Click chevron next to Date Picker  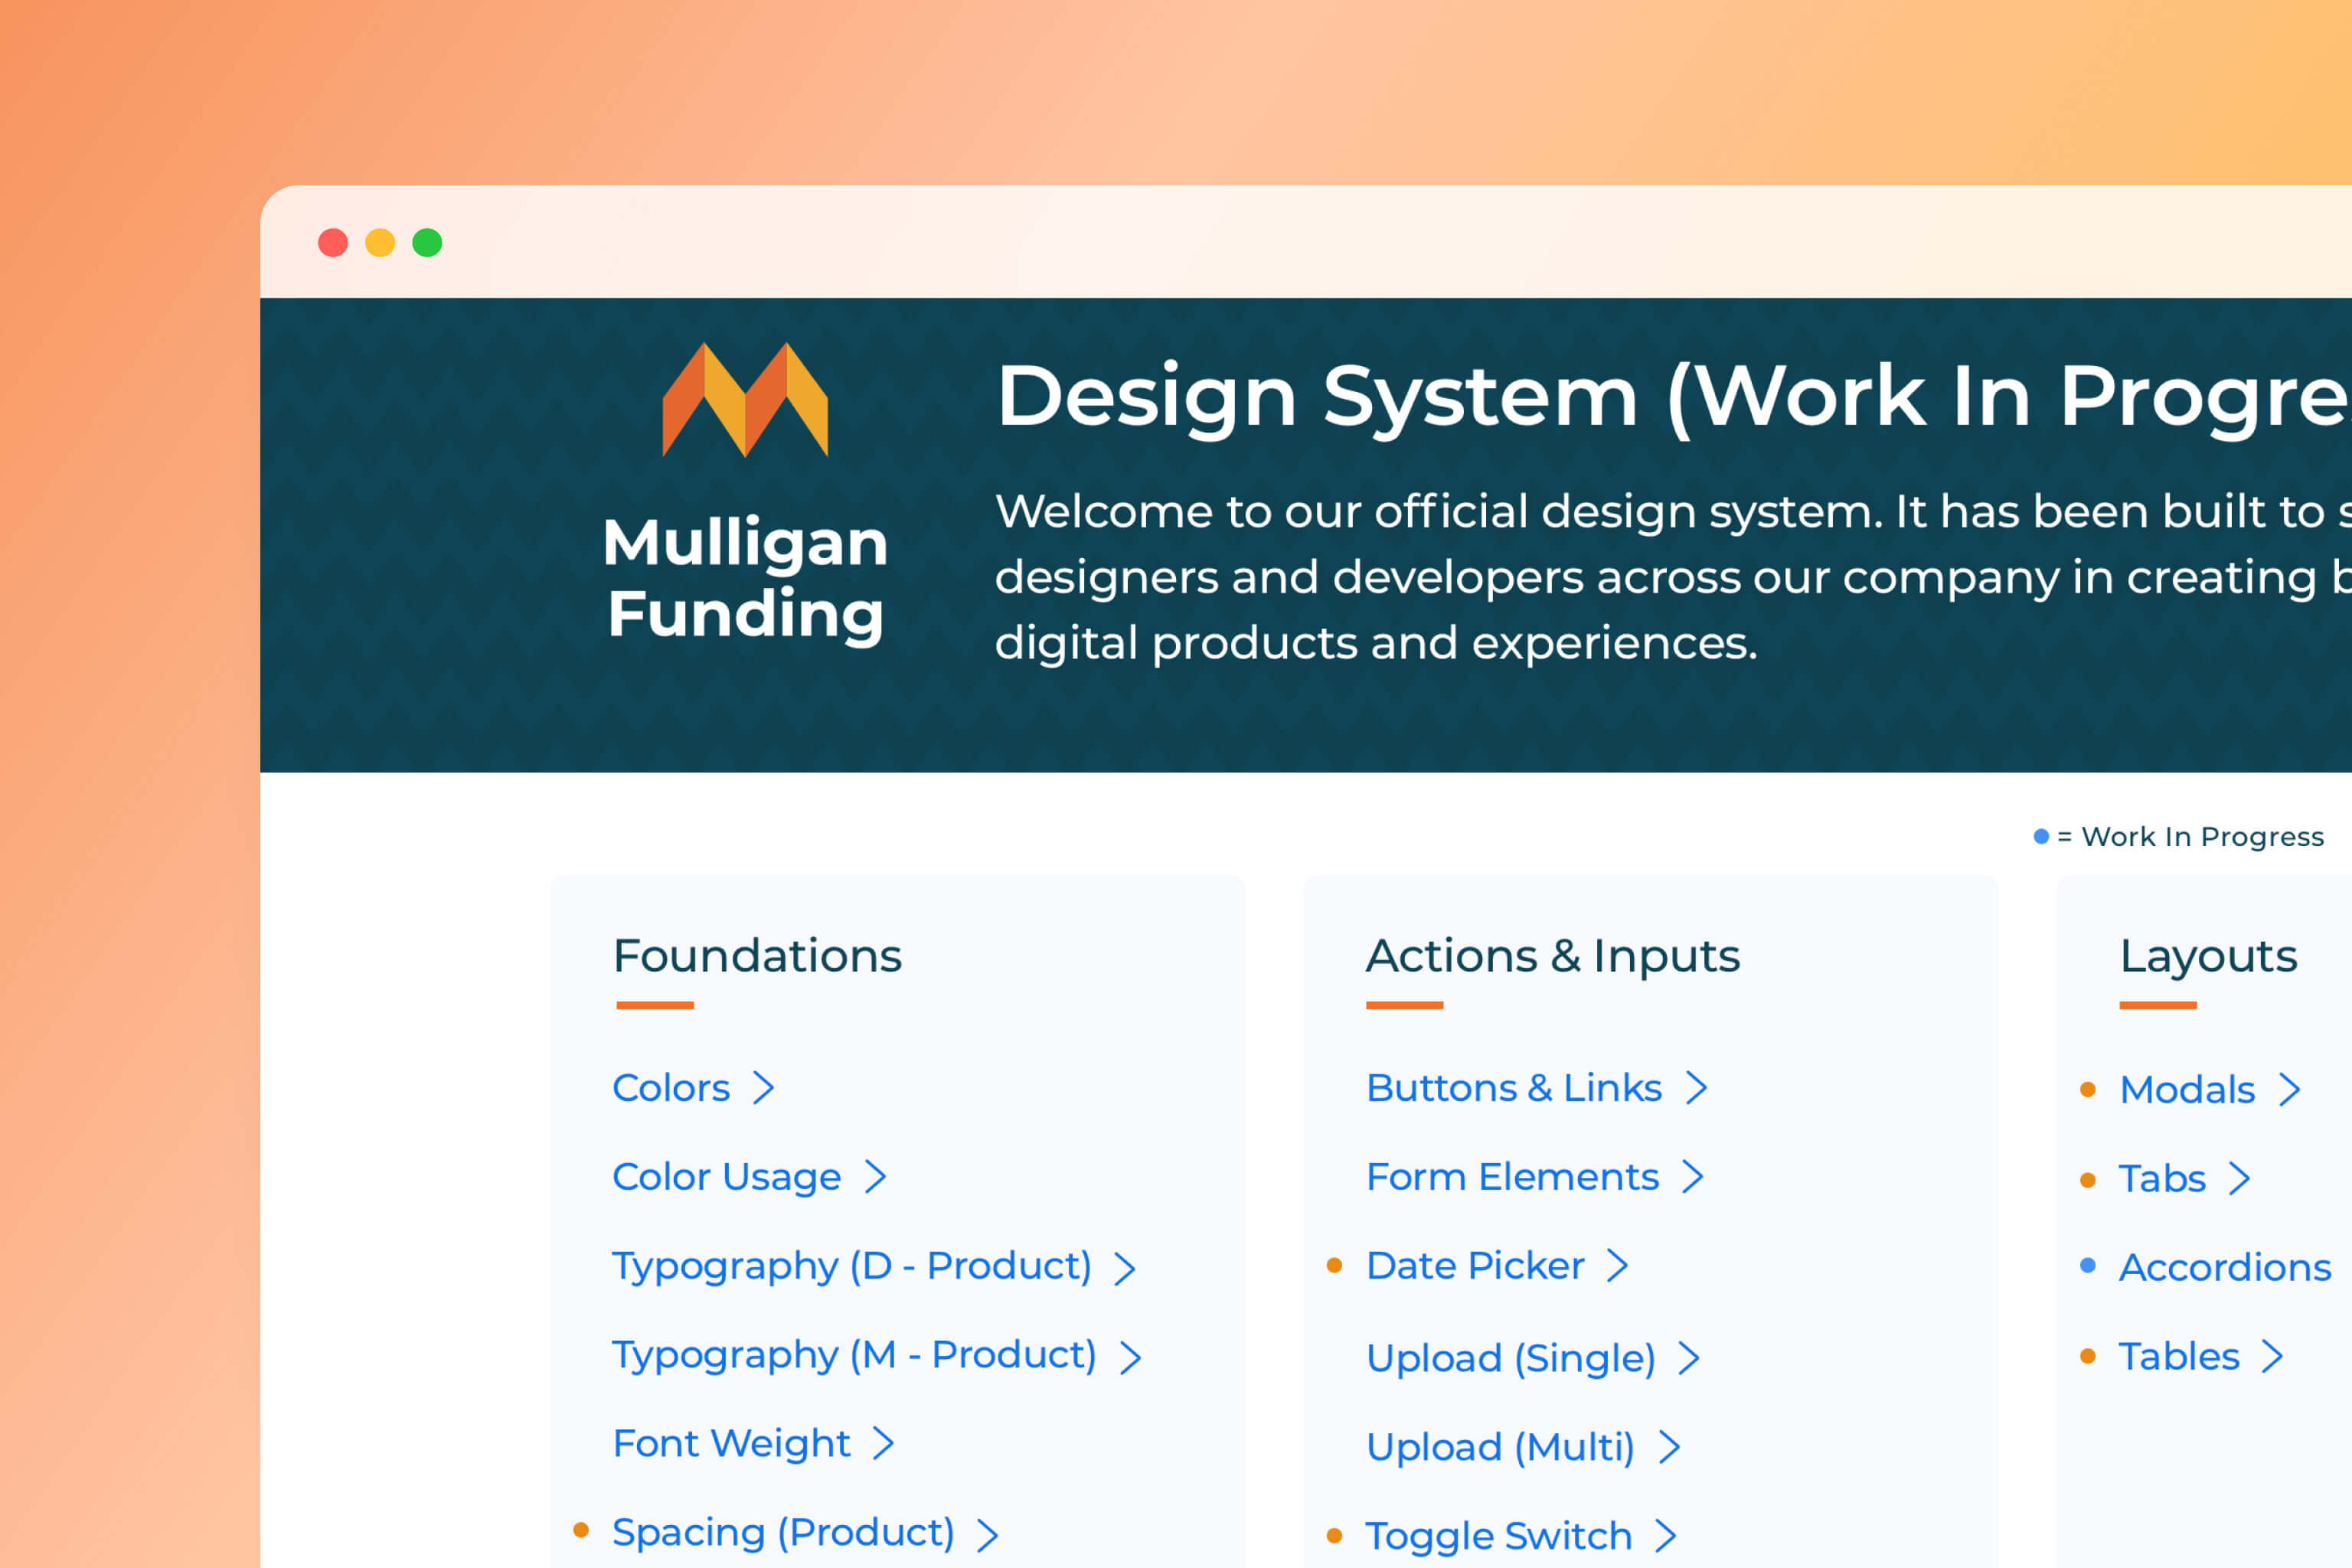pos(1618,1266)
